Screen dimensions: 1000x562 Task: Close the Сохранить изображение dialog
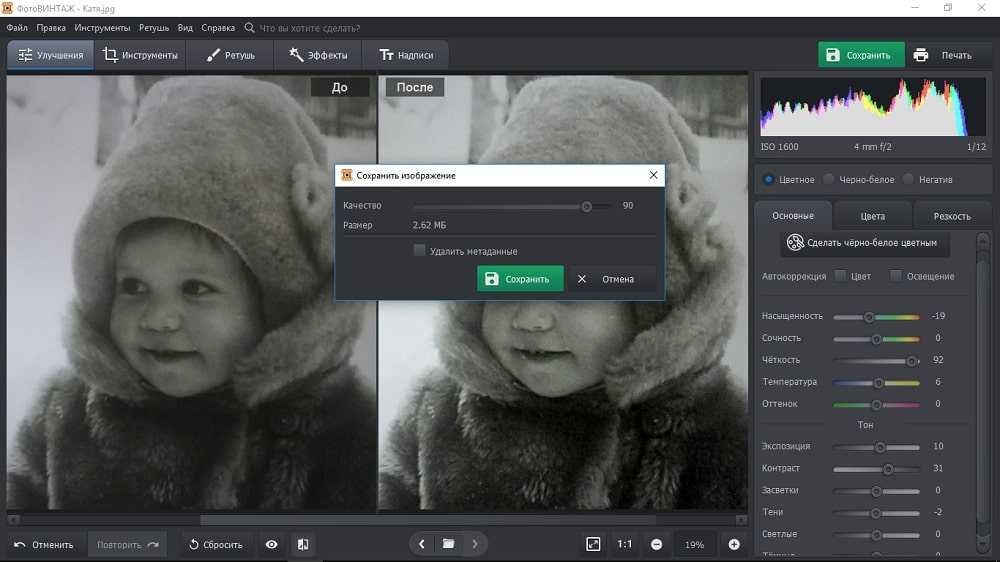pos(653,175)
